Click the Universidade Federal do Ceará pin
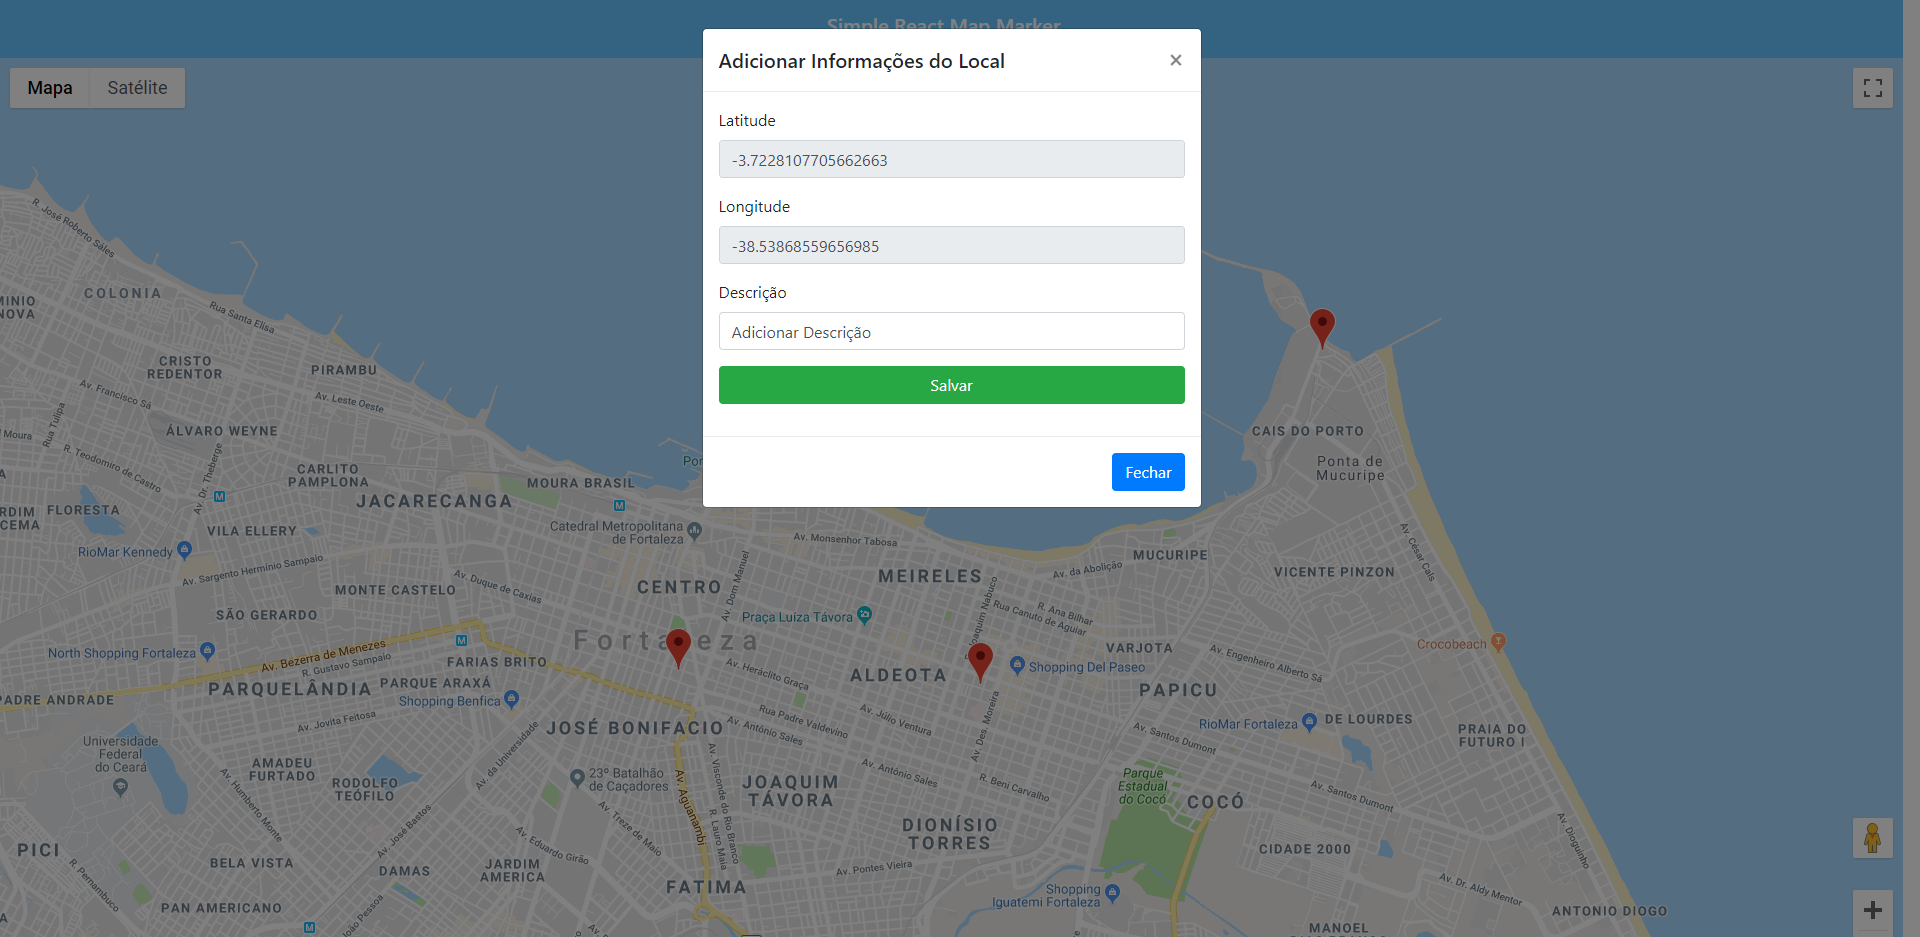Image resolution: width=1920 pixels, height=937 pixels. 121,787
